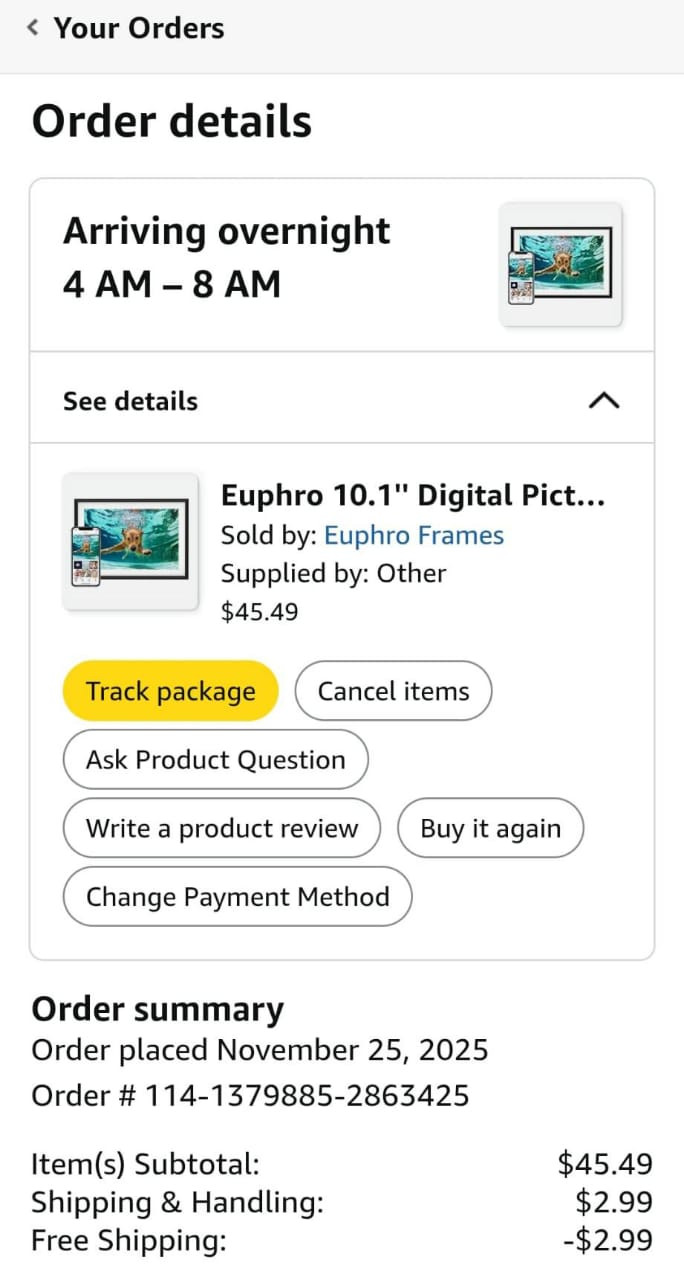Tap the Buy it again button
This screenshot has width=684, height=1280.
(490, 829)
